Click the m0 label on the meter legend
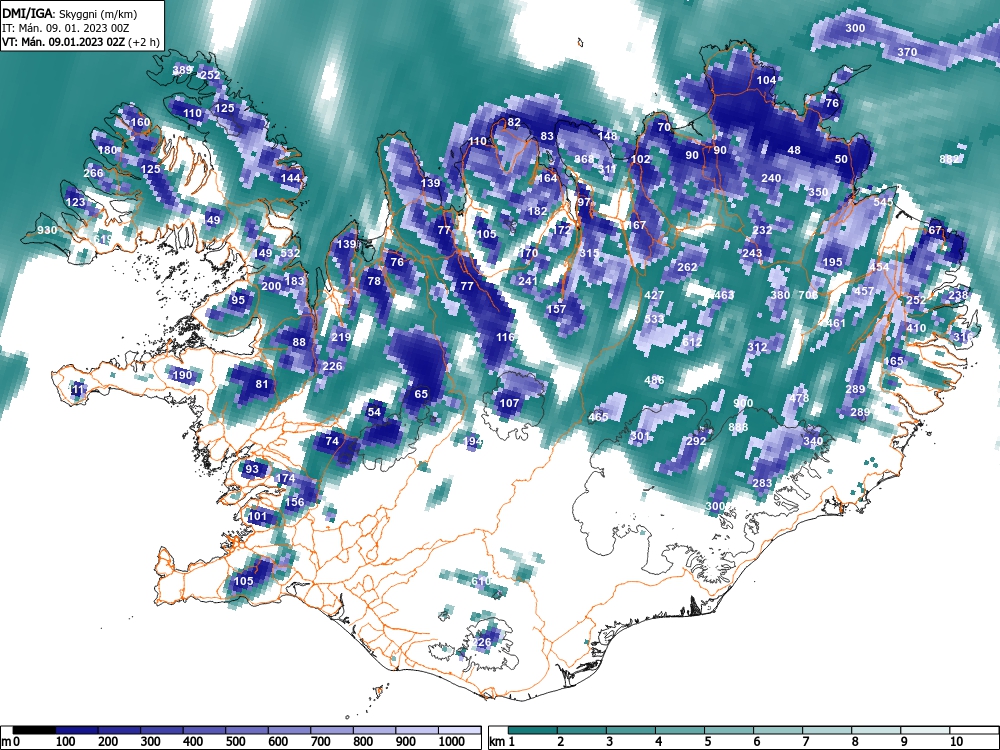 [9, 742]
